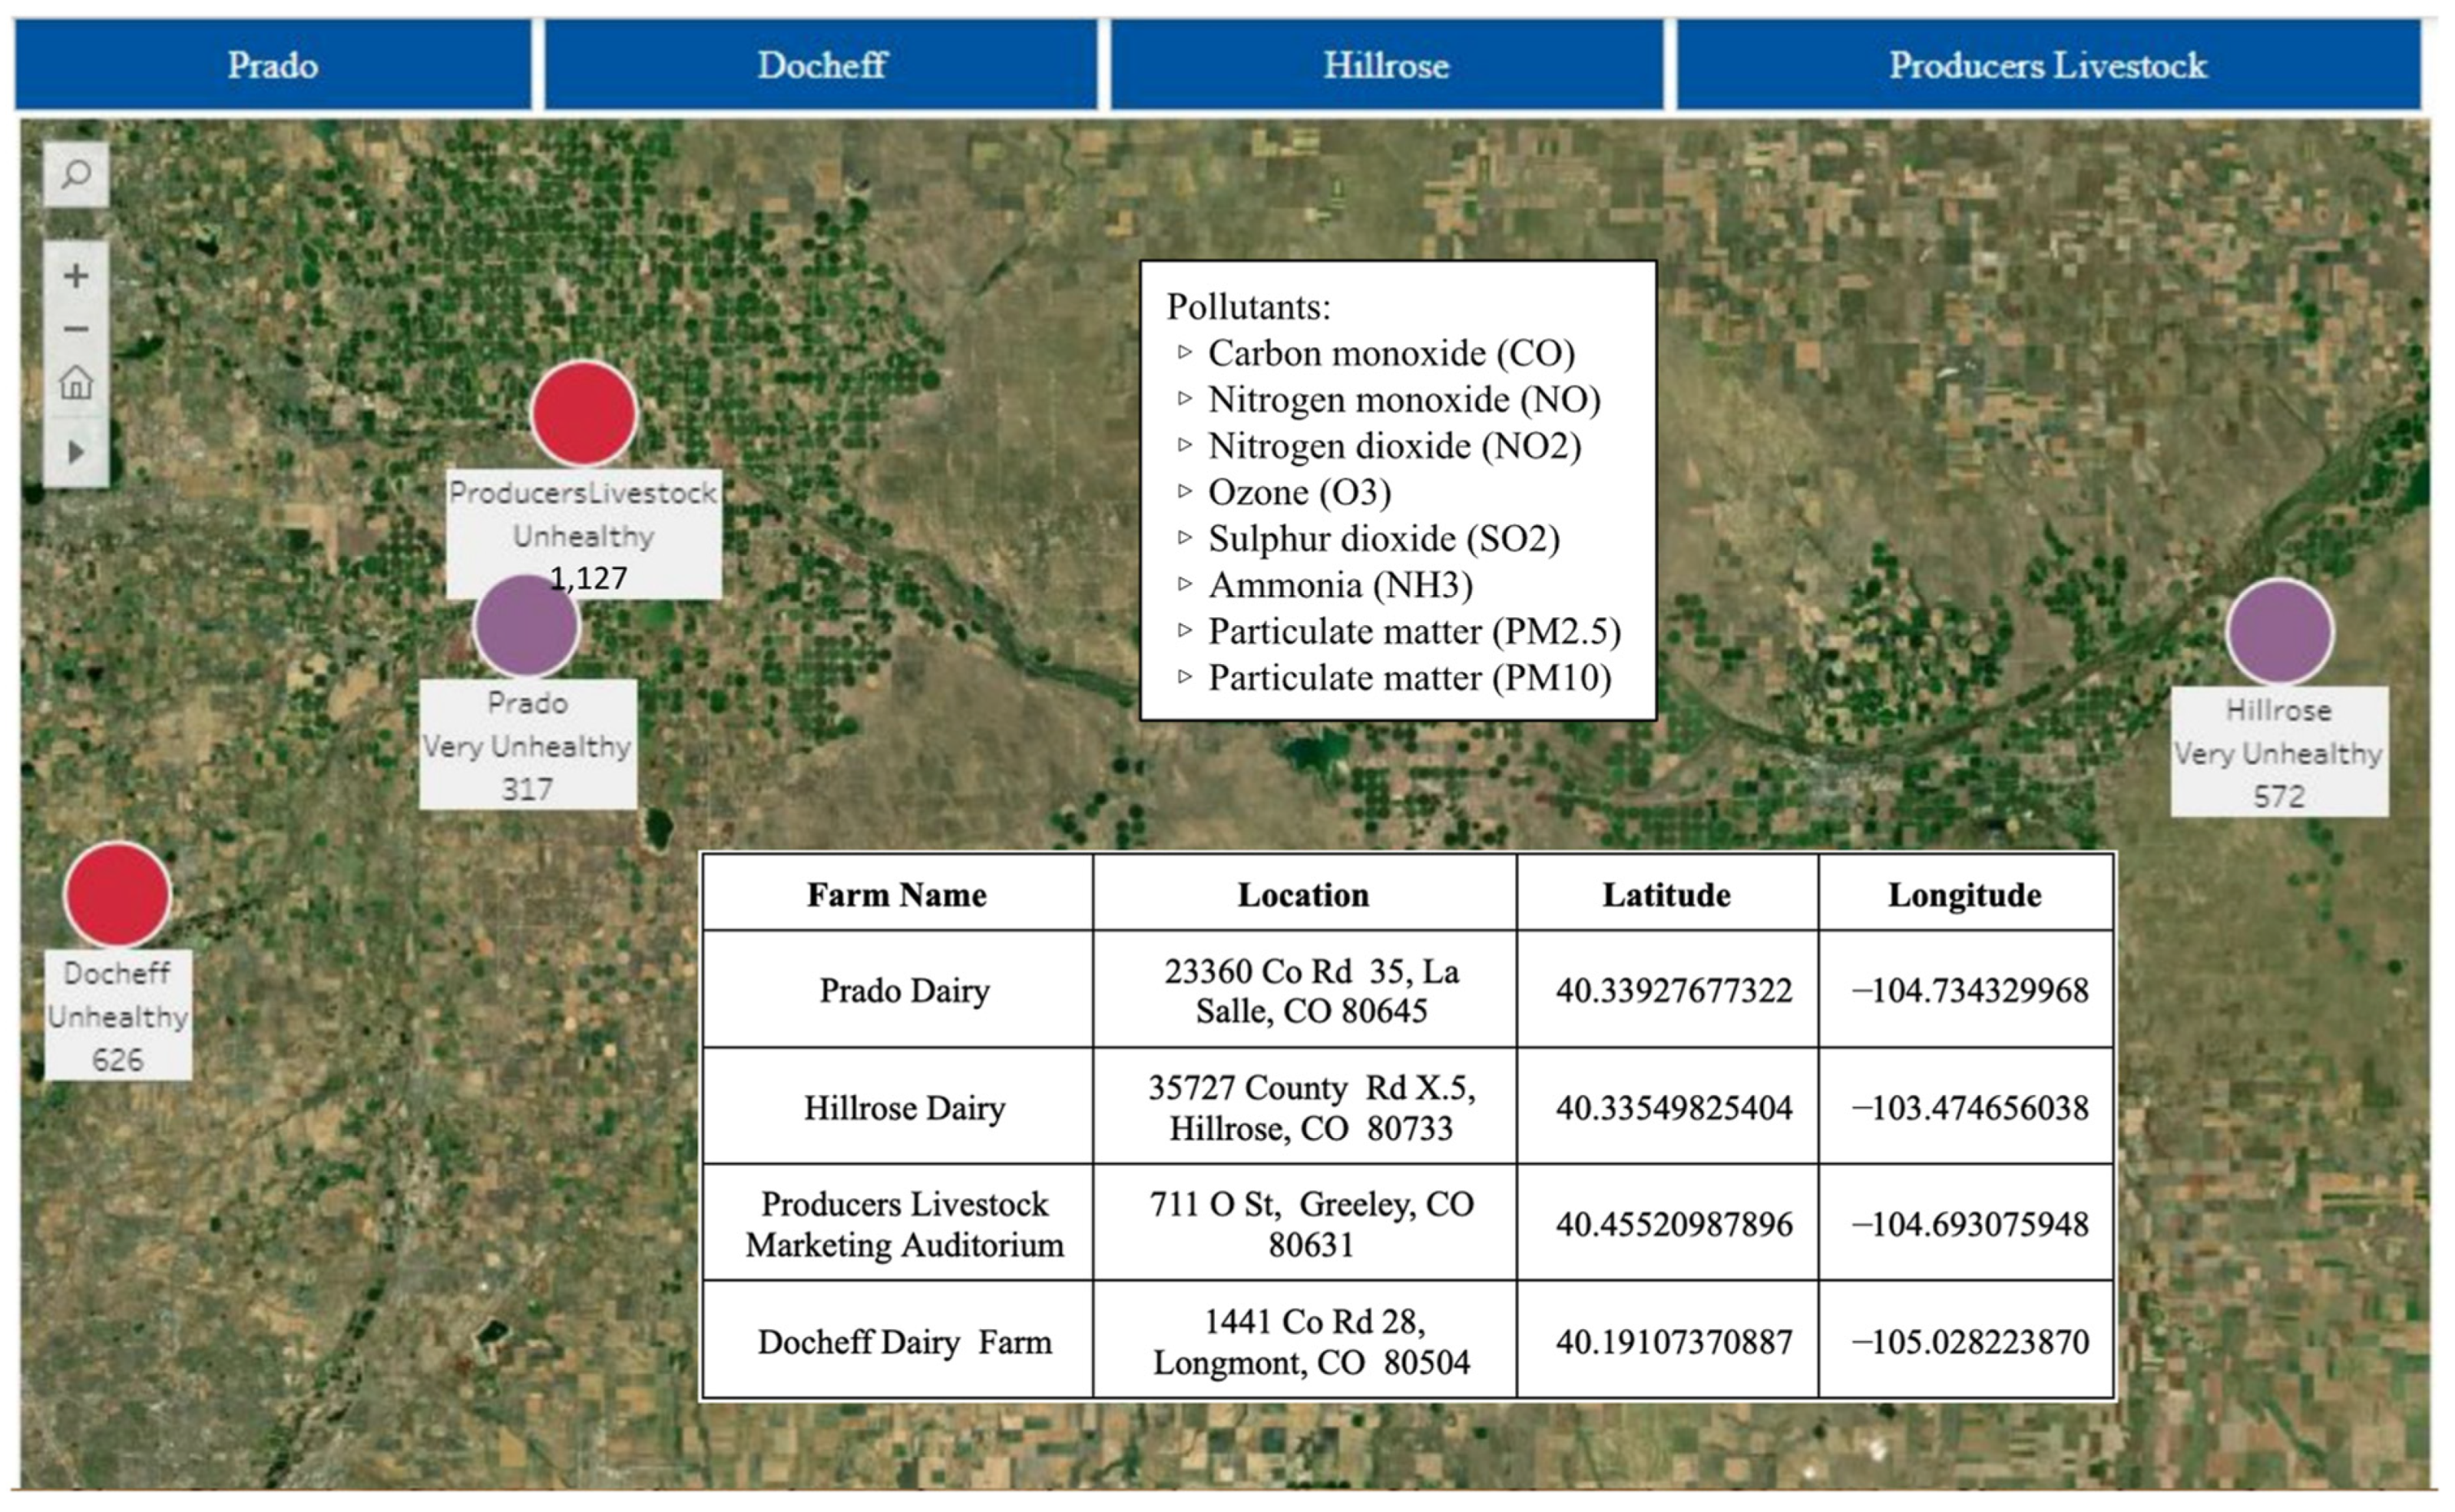2455x1512 pixels.
Task: Zoom in with the plus button
Action: (x=76, y=276)
